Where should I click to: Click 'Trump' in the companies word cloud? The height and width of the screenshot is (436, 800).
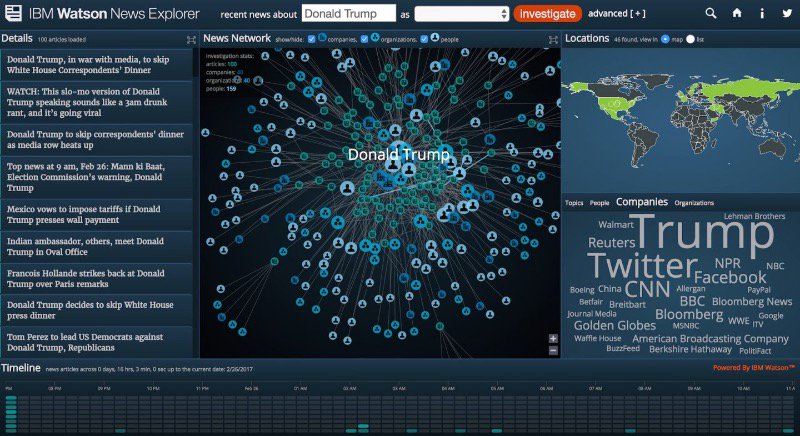[x=704, y=233]
